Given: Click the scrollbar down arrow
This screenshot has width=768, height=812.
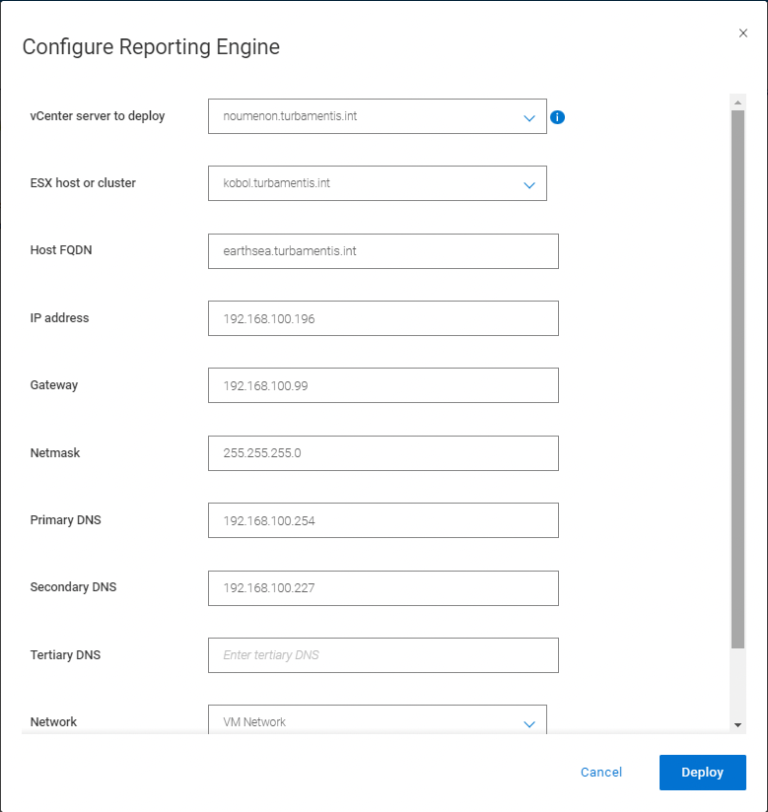Looking at the screenshot, I should point(737,725).
